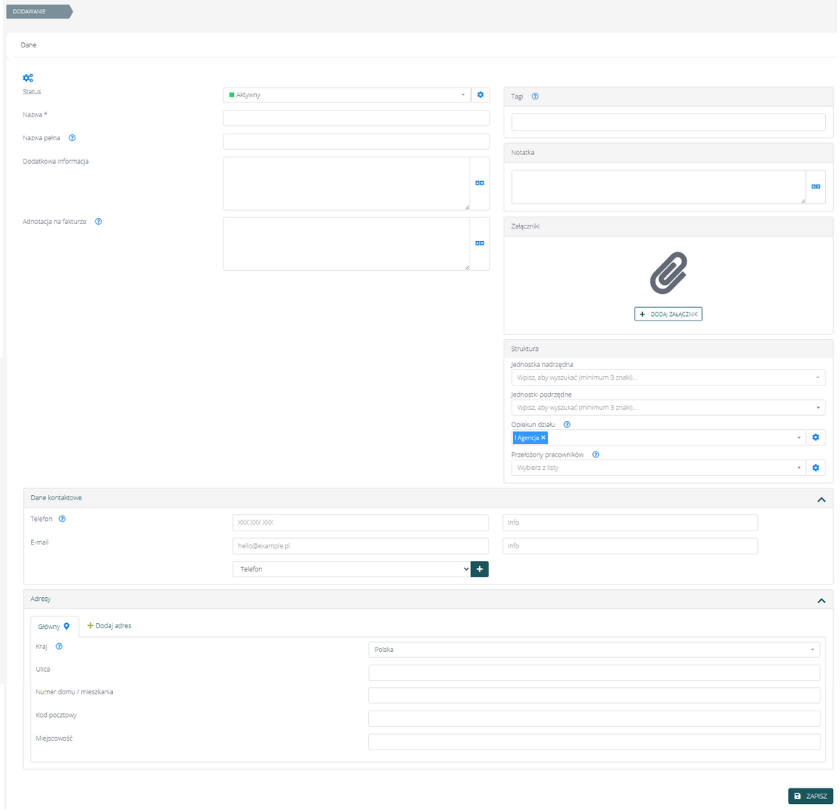This screenshot has height=810, width=840.
Task: Click the Dodaj załącznik button
Action: (x=668, y=314)
